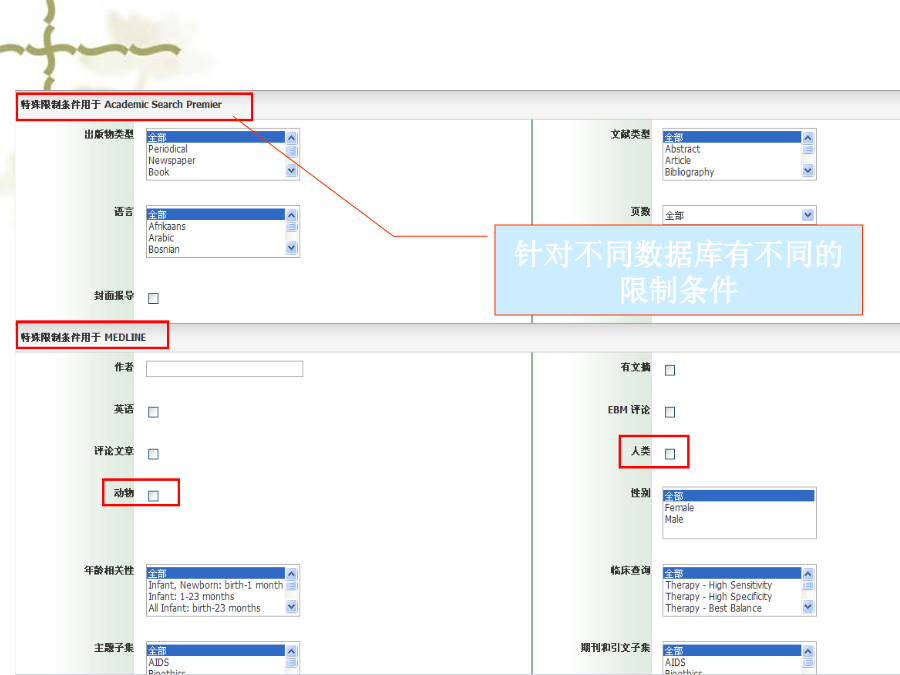This screenshot has height=675, width=900.
Task: Select 全部 in the 语言 list
Action: (x=216, y=215)
